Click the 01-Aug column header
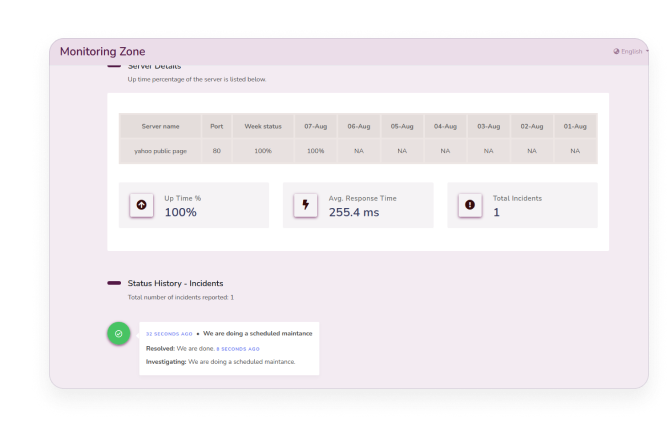669x423 pixels. coord(574,126)
